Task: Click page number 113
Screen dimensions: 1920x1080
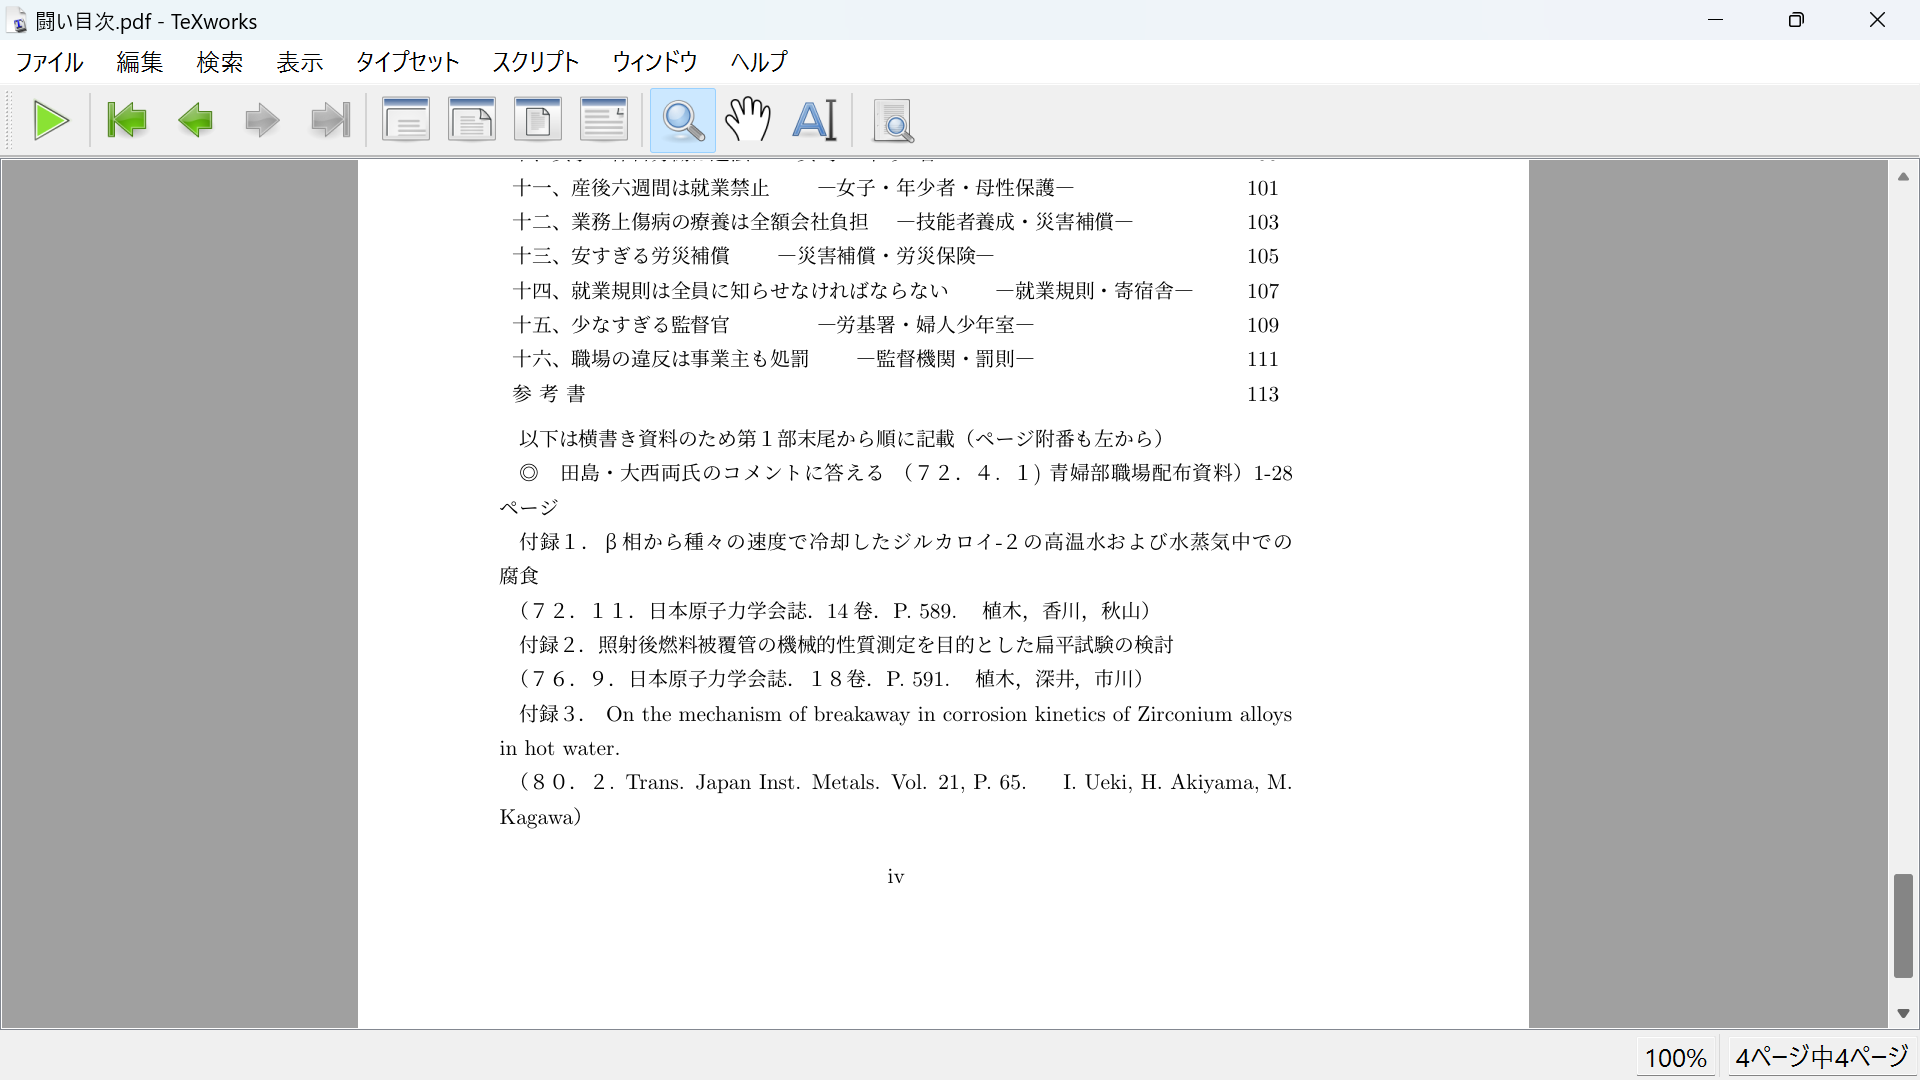Action: coord(1263,394)
